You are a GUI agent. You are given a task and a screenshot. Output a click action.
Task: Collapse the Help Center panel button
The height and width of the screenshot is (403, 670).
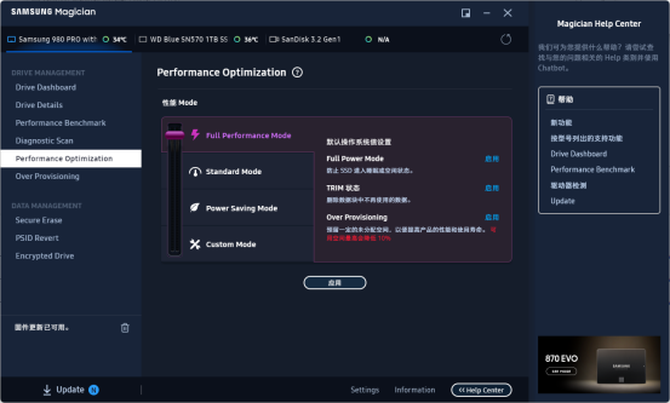click(482, 390)
